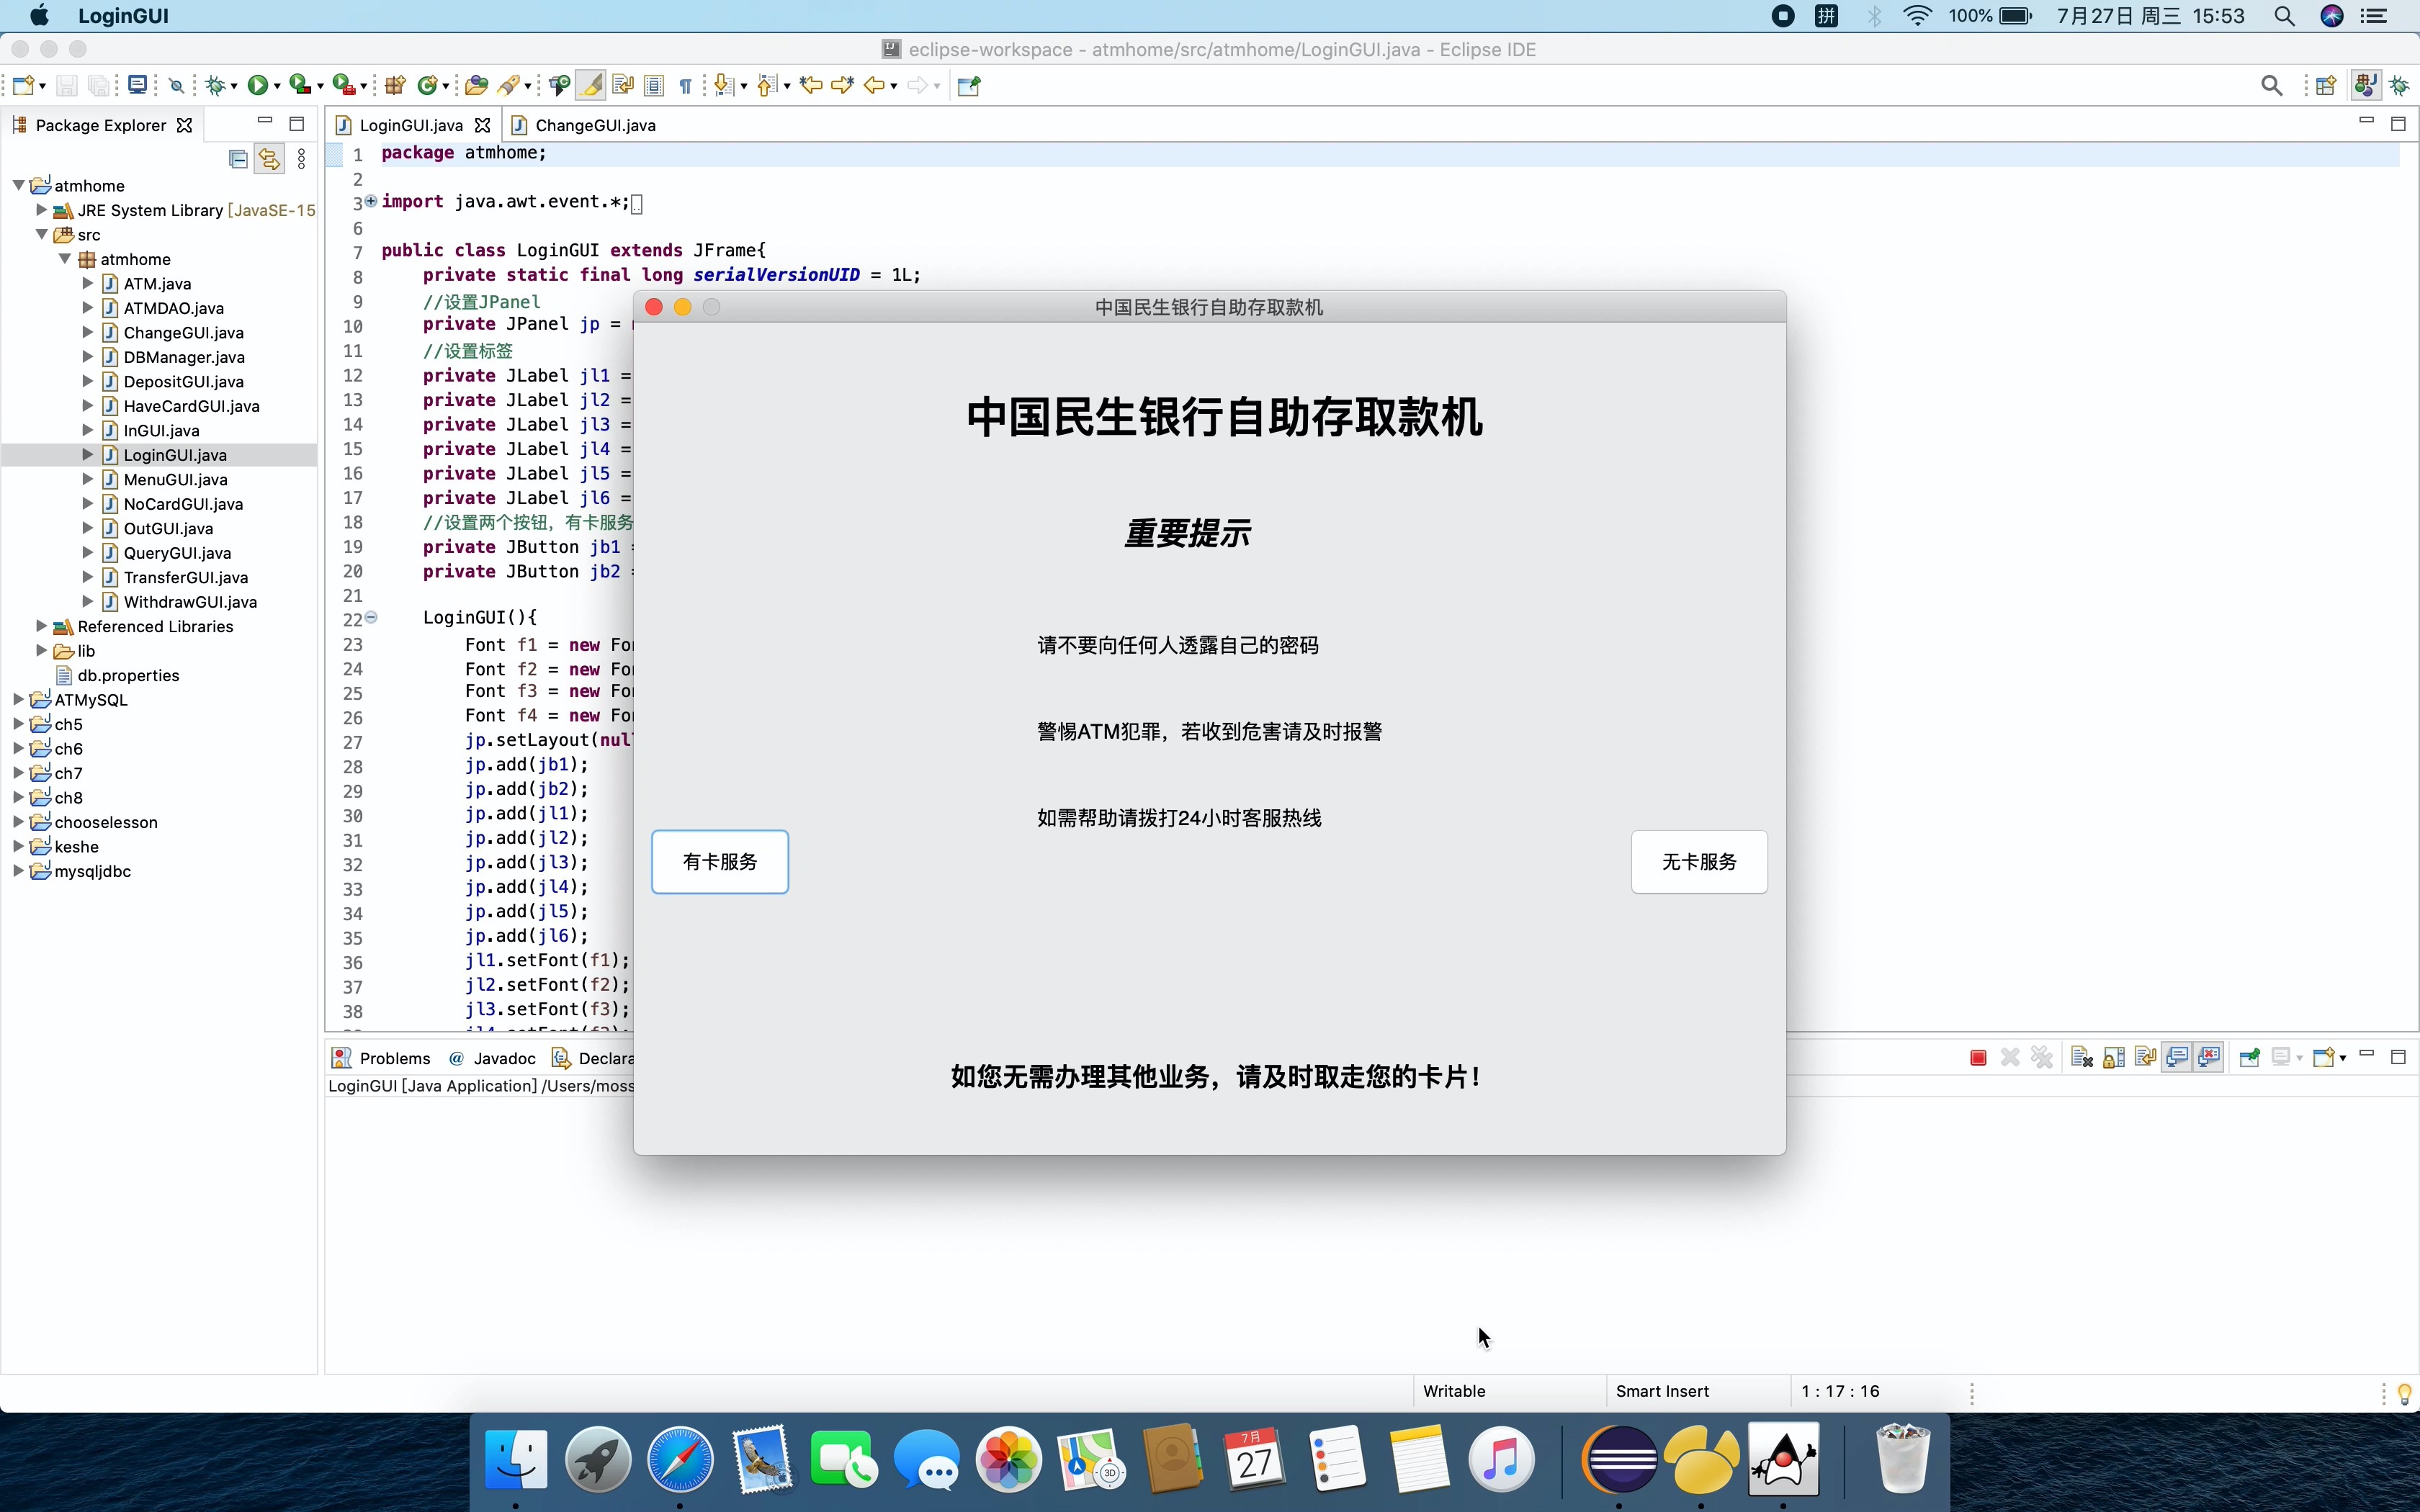Switch to Java perspective icon
The image size is (2420, 1512).
point(2366,86)
